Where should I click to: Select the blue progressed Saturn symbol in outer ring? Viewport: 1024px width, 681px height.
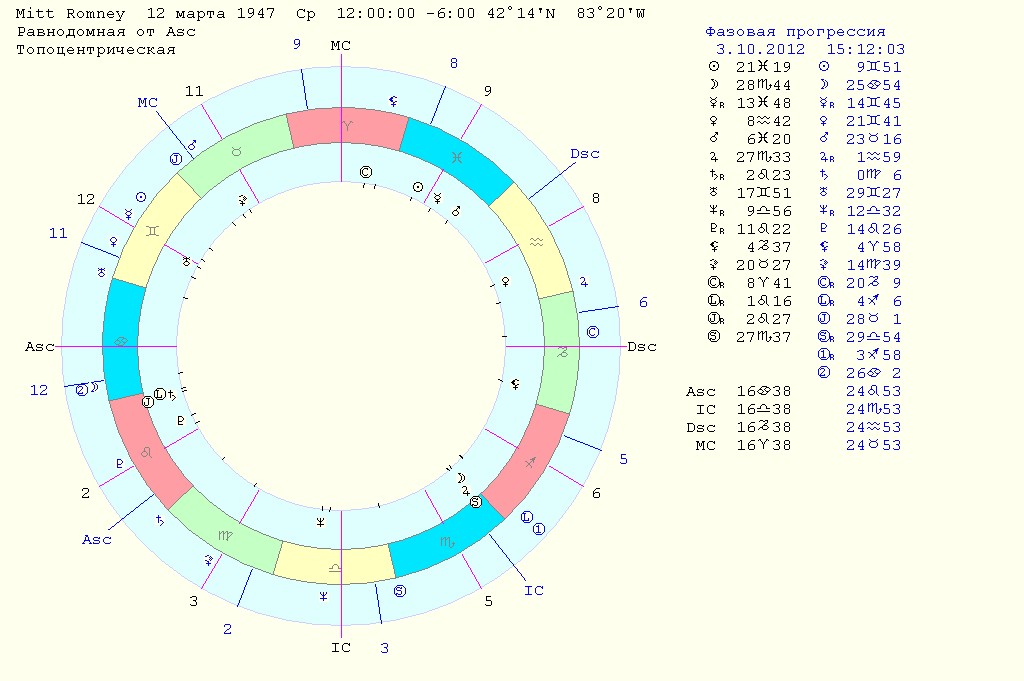click(159, 520)
